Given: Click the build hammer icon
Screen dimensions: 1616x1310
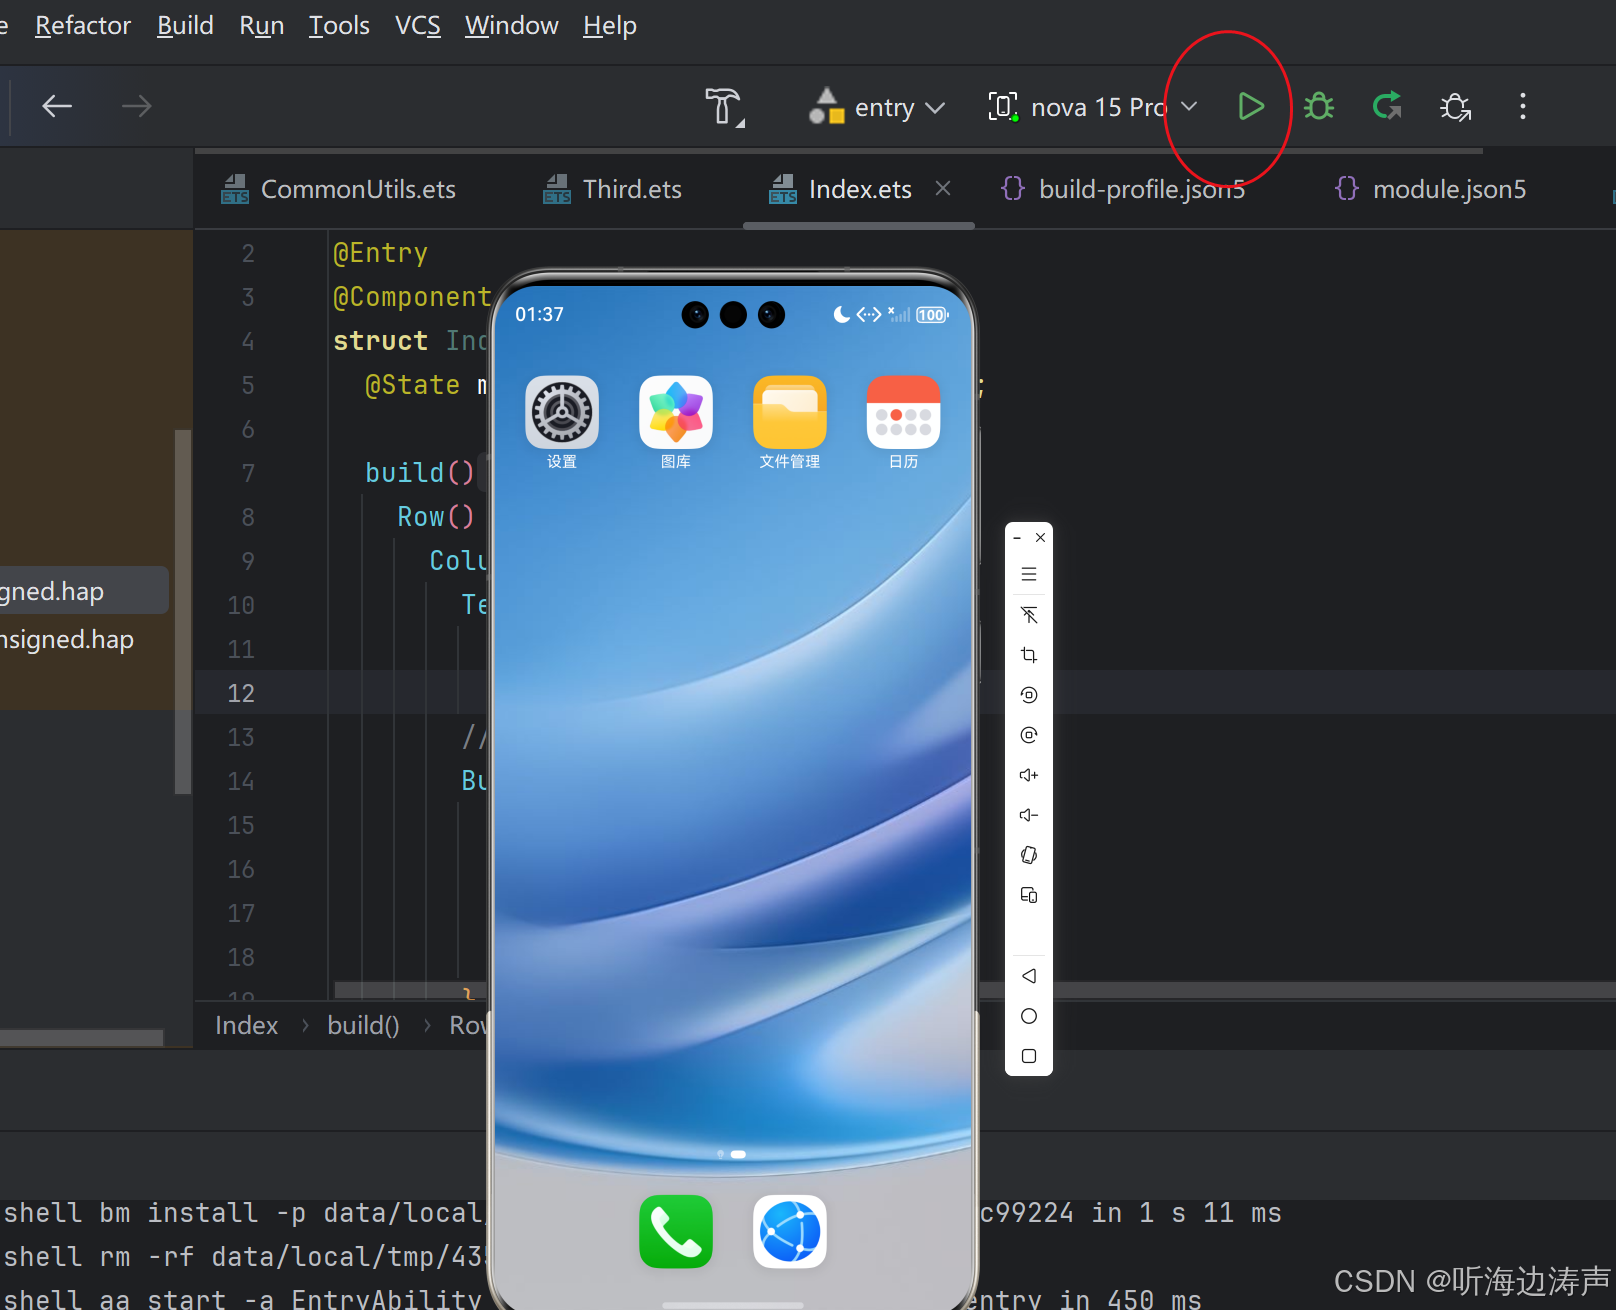Looking at the screenshot, I should point(724,106).
